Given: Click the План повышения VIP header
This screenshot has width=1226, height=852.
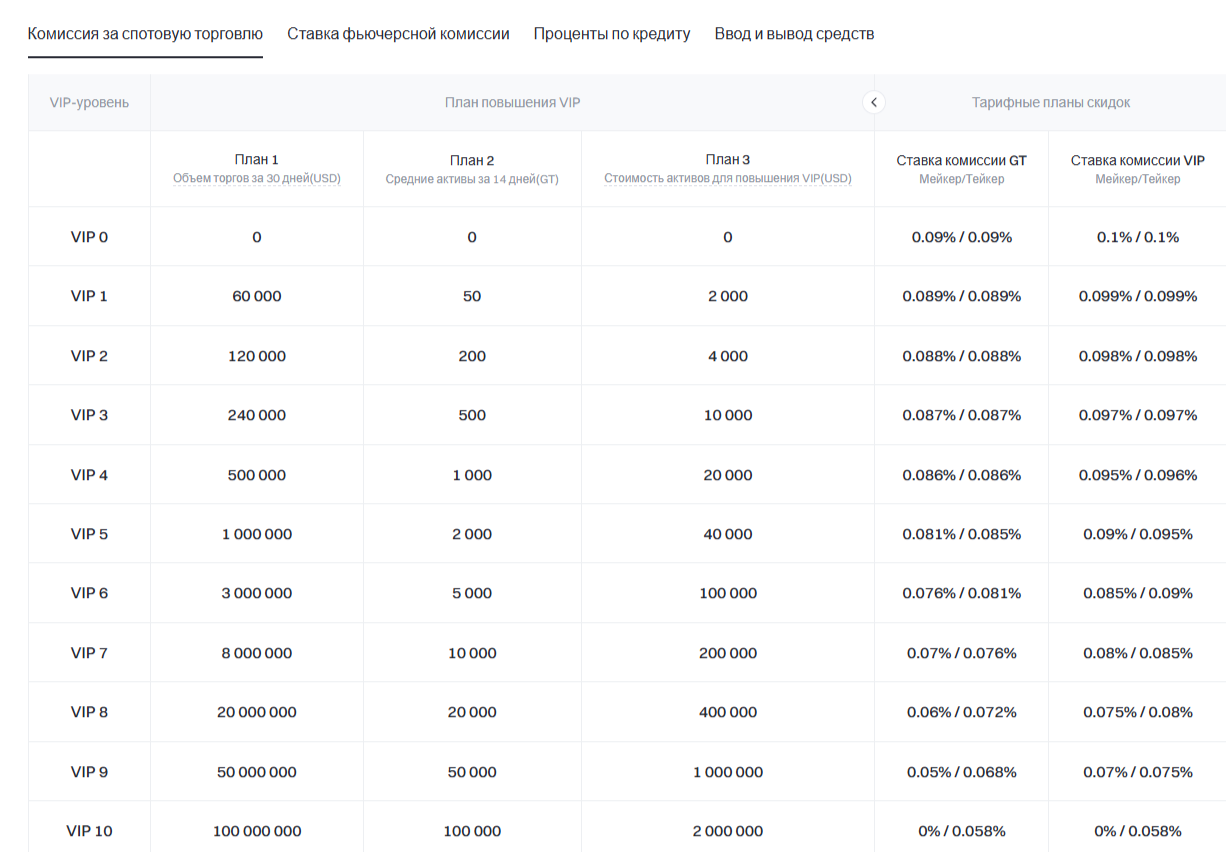Looking at the screenshot, I should (x=512, y=102).
